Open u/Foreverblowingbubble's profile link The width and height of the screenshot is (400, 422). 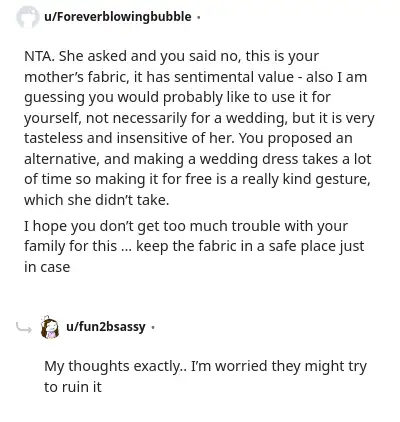[118, 17]
